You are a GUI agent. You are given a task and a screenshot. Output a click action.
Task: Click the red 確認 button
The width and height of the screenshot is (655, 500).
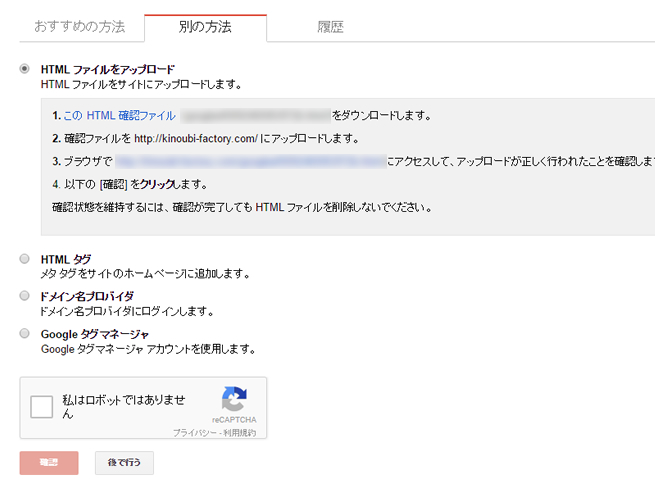49,462
